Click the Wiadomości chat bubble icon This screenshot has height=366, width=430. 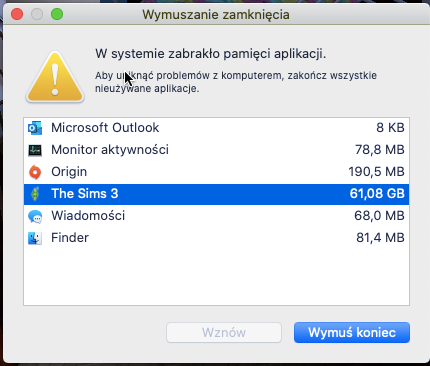(x=35, y=216)
